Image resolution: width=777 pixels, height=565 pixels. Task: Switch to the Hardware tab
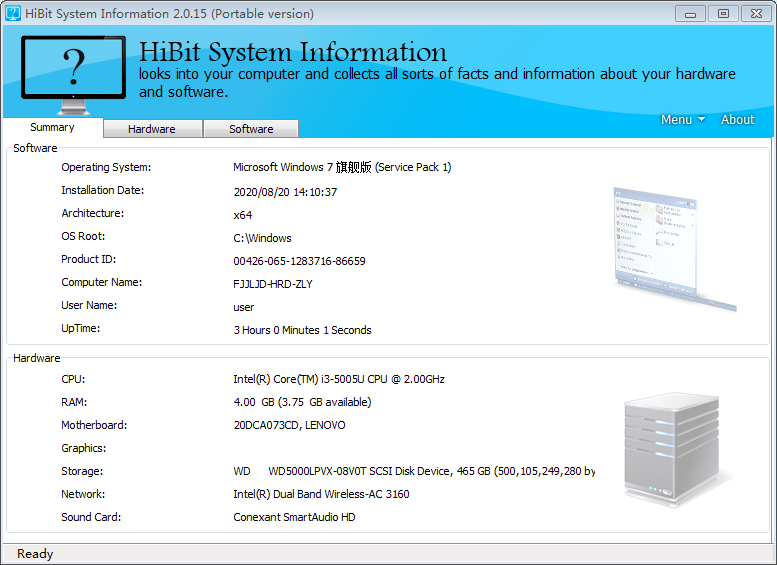point(152,129)
